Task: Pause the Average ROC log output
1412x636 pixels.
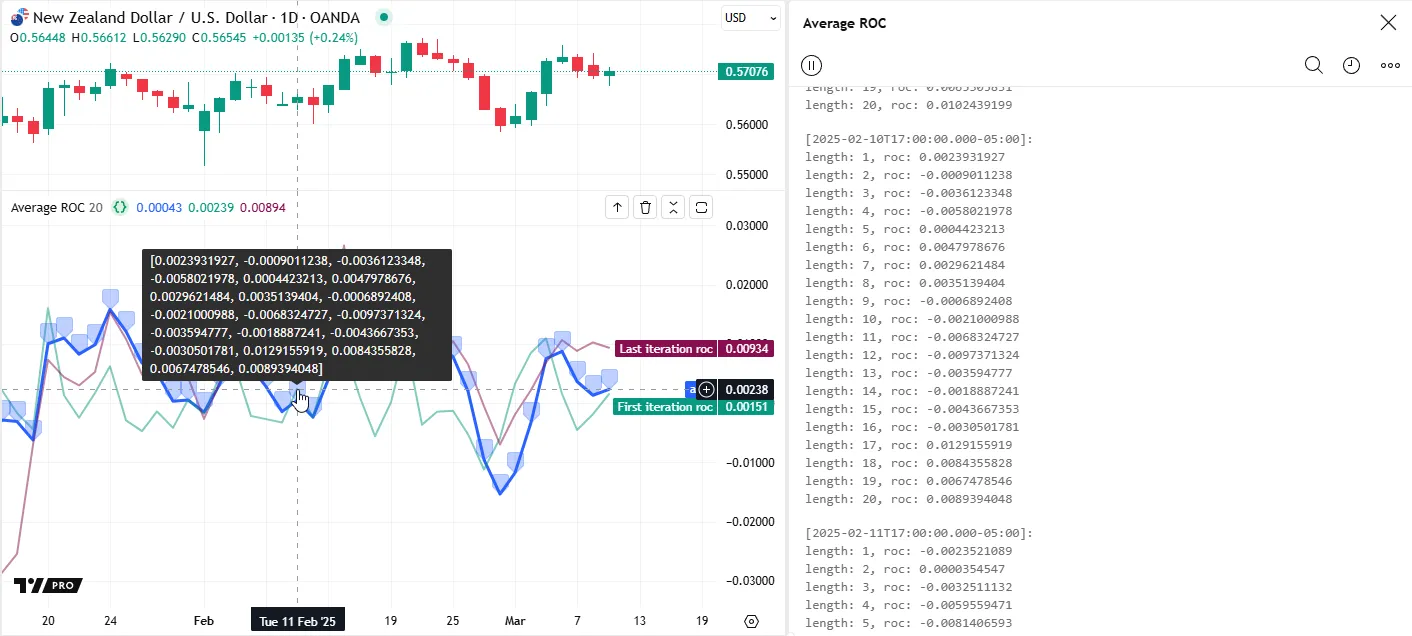Action: (x=811, y=65)
